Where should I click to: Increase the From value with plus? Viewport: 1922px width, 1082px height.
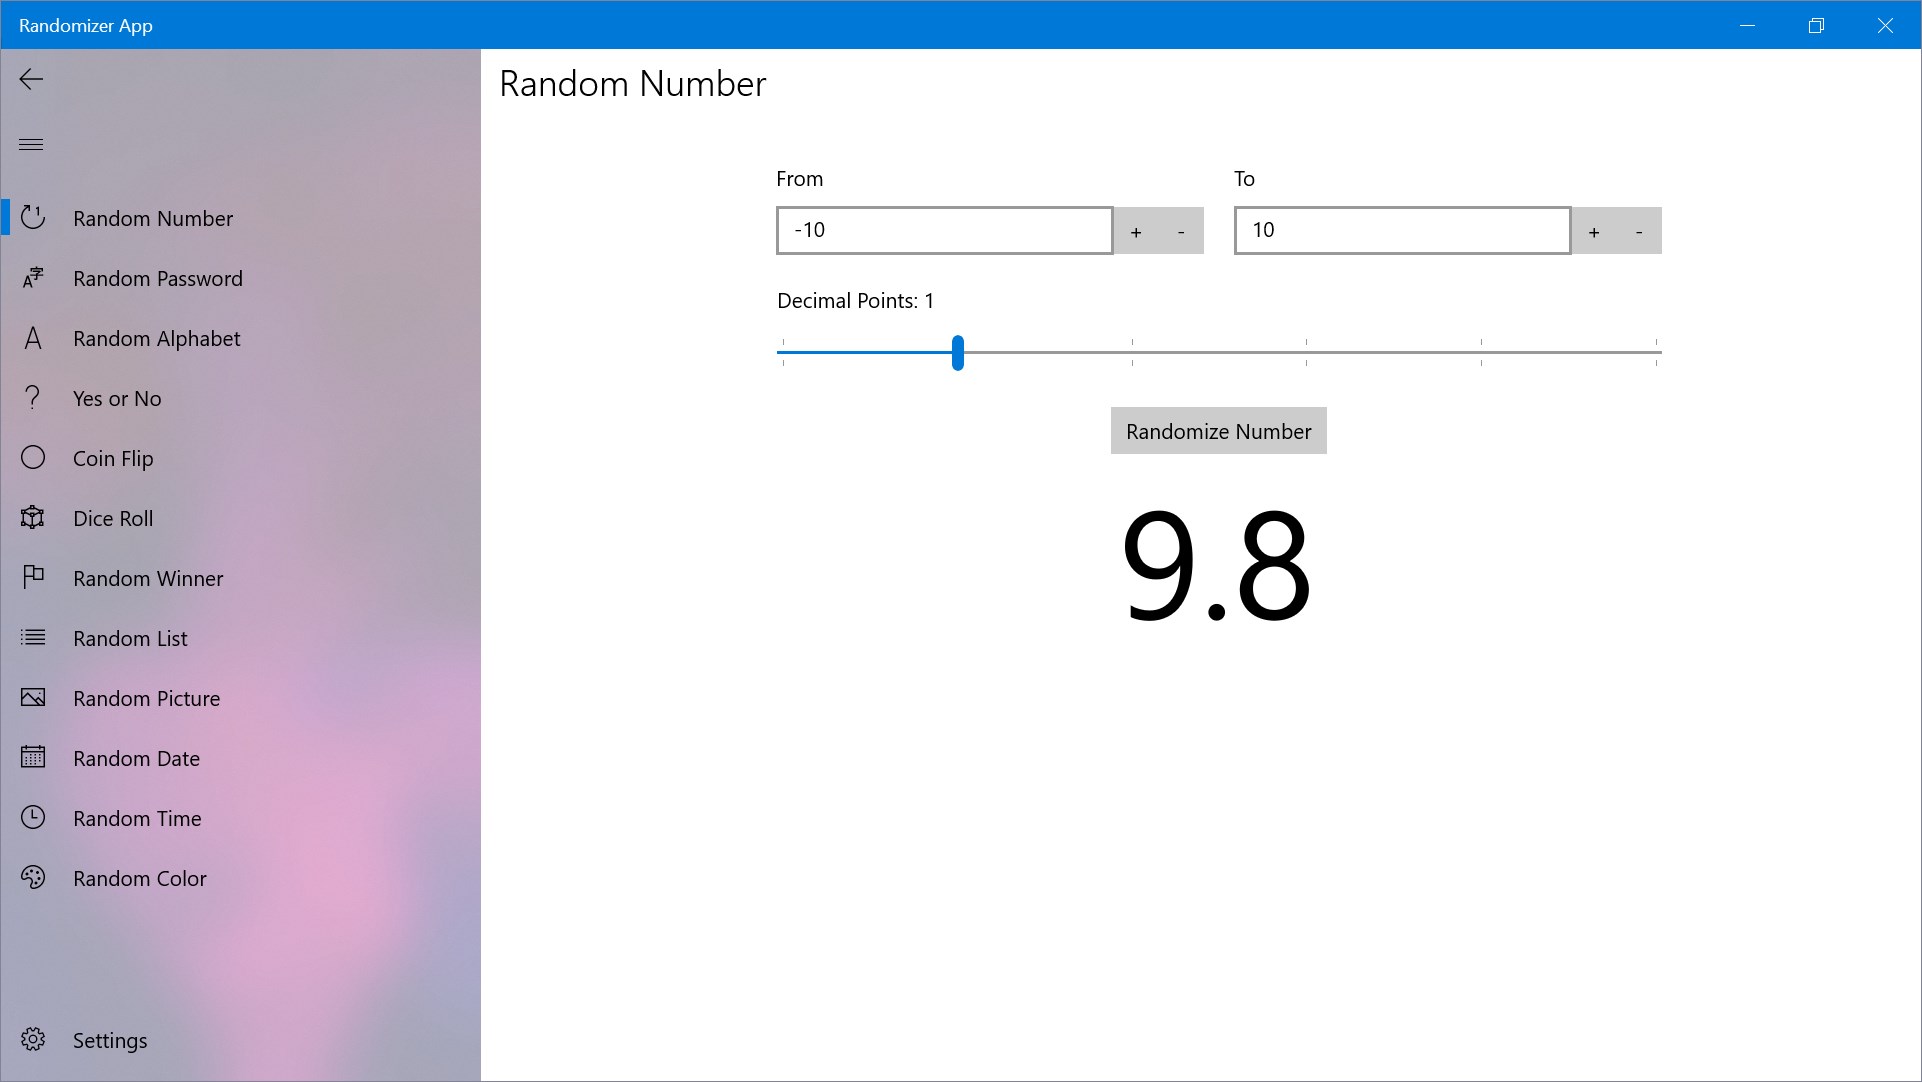(x=1136, y=232)
